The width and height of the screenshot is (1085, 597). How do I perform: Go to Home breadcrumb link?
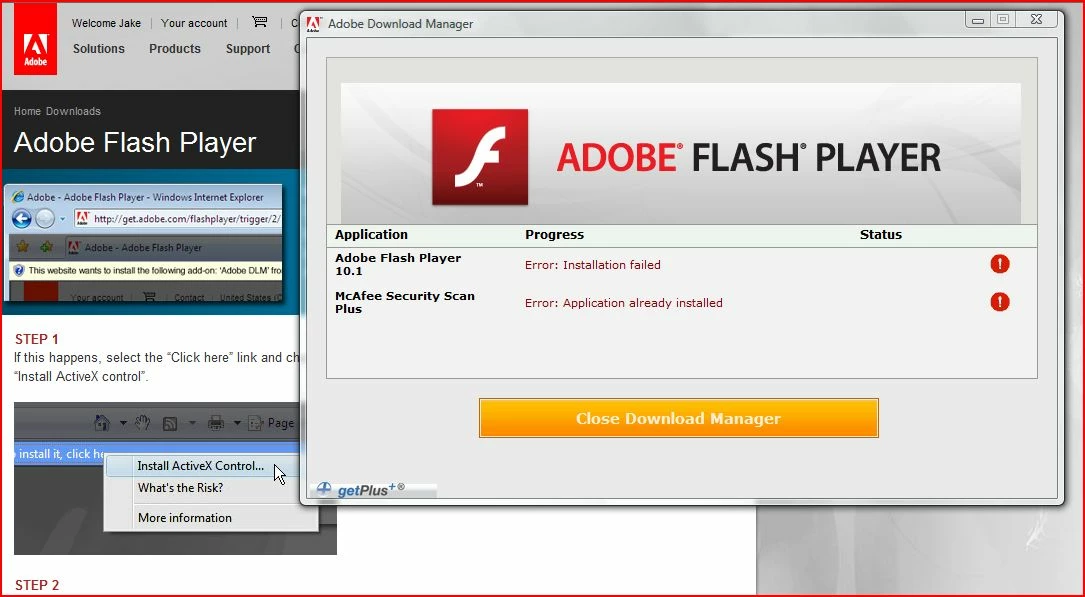tap(27, 111)
